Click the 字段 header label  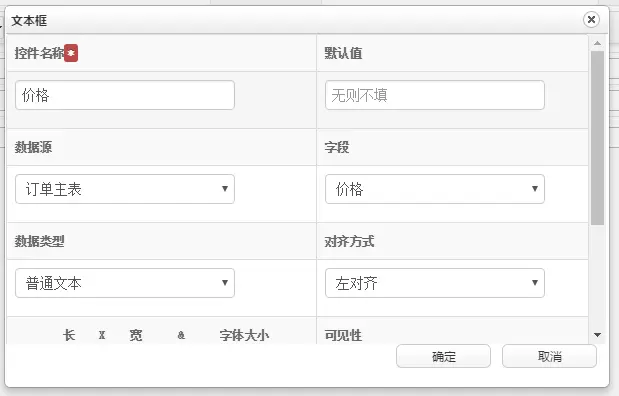click(x=337, y=147)
